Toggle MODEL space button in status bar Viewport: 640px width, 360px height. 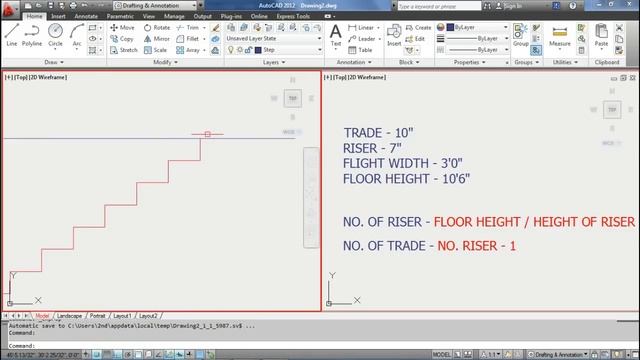point(441,355)
